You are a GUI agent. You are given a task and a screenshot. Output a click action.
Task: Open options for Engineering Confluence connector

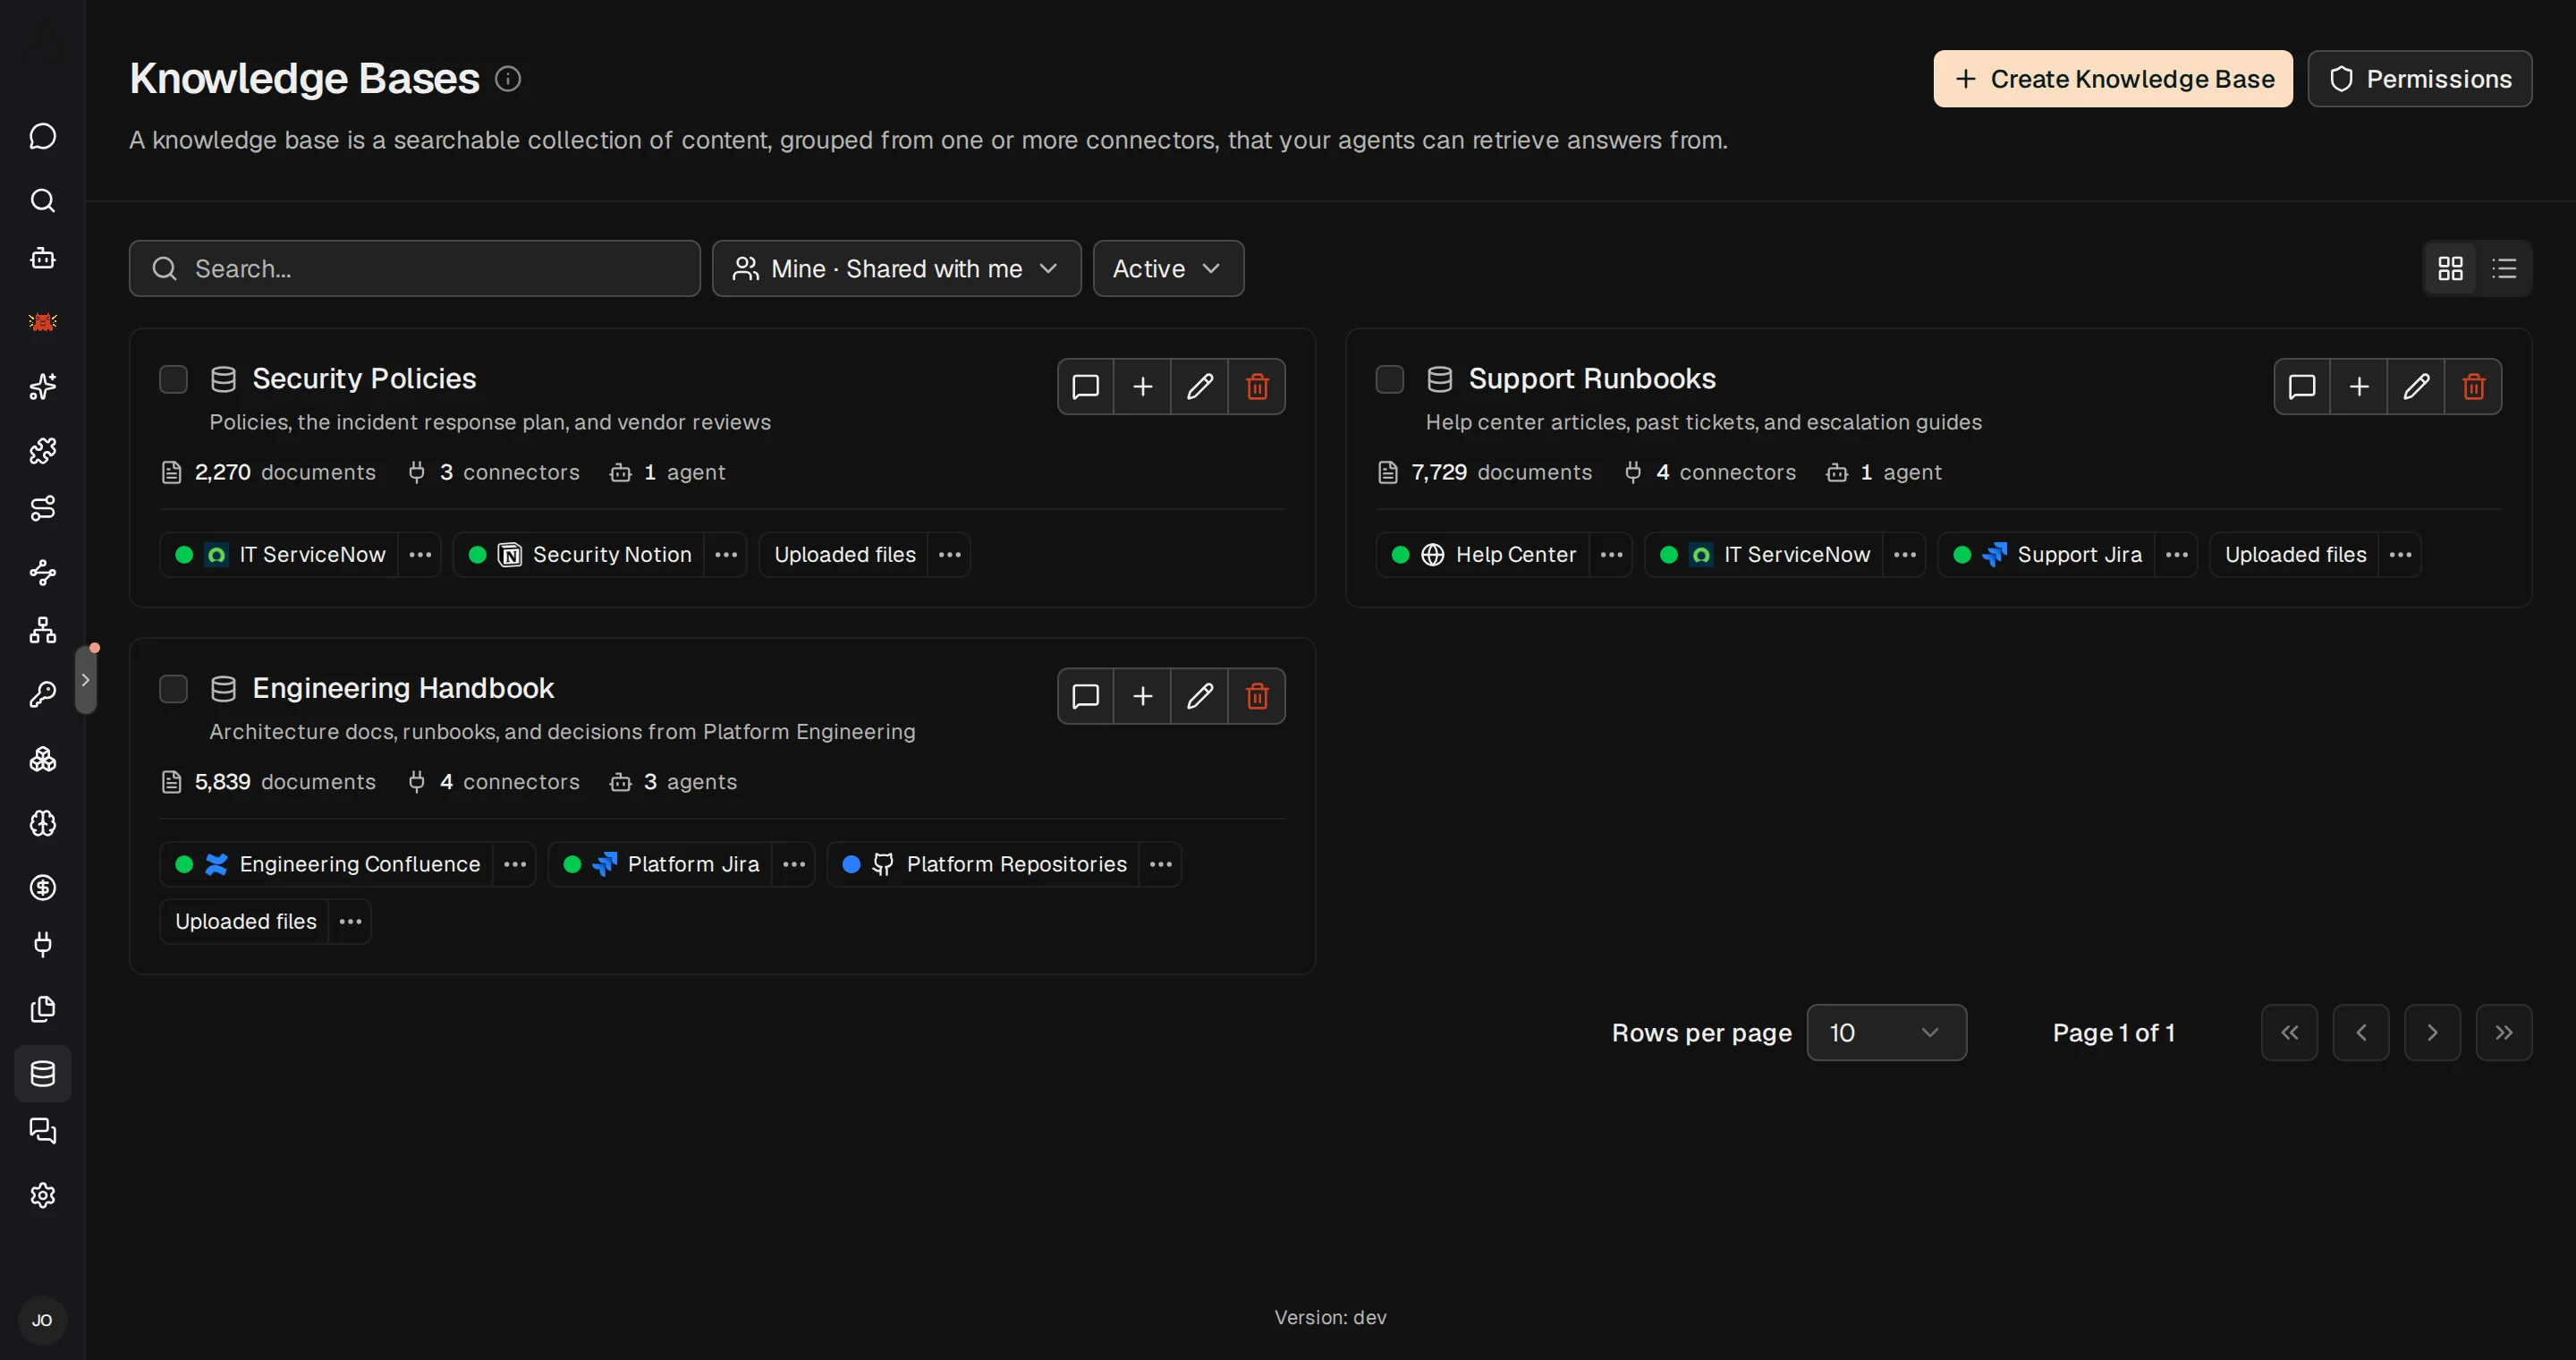tap(515, 864)
